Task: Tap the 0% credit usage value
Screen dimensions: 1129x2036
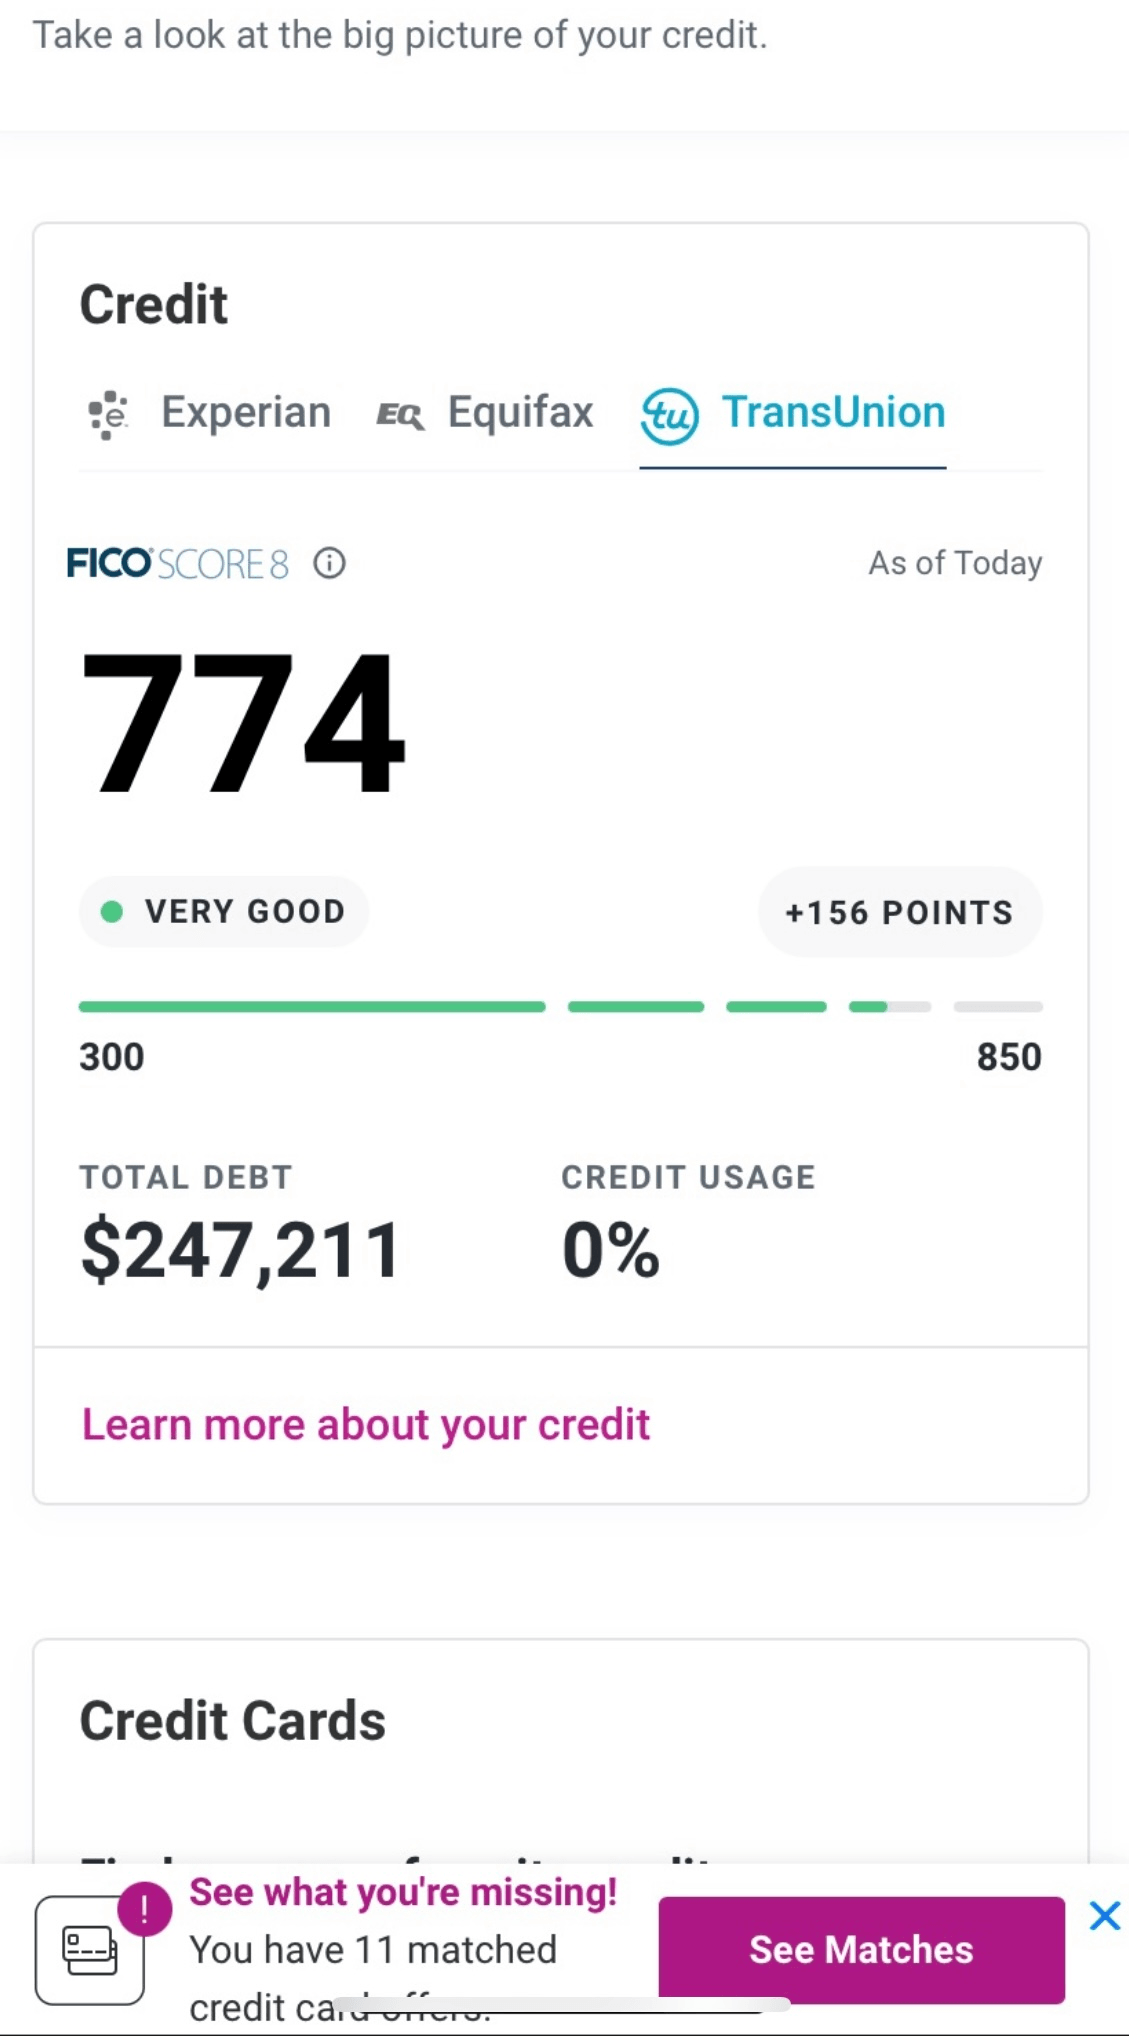Action: (611, 1250)
